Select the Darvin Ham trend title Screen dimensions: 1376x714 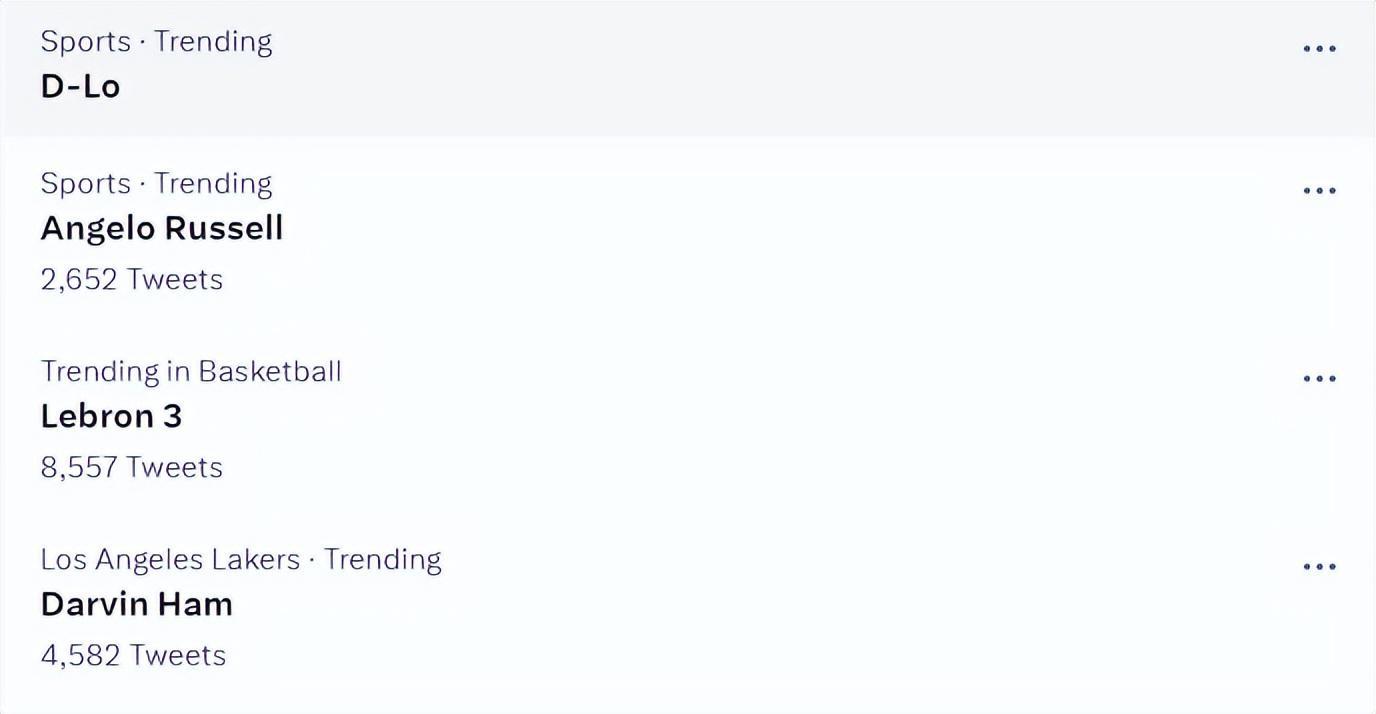(136, 604)
